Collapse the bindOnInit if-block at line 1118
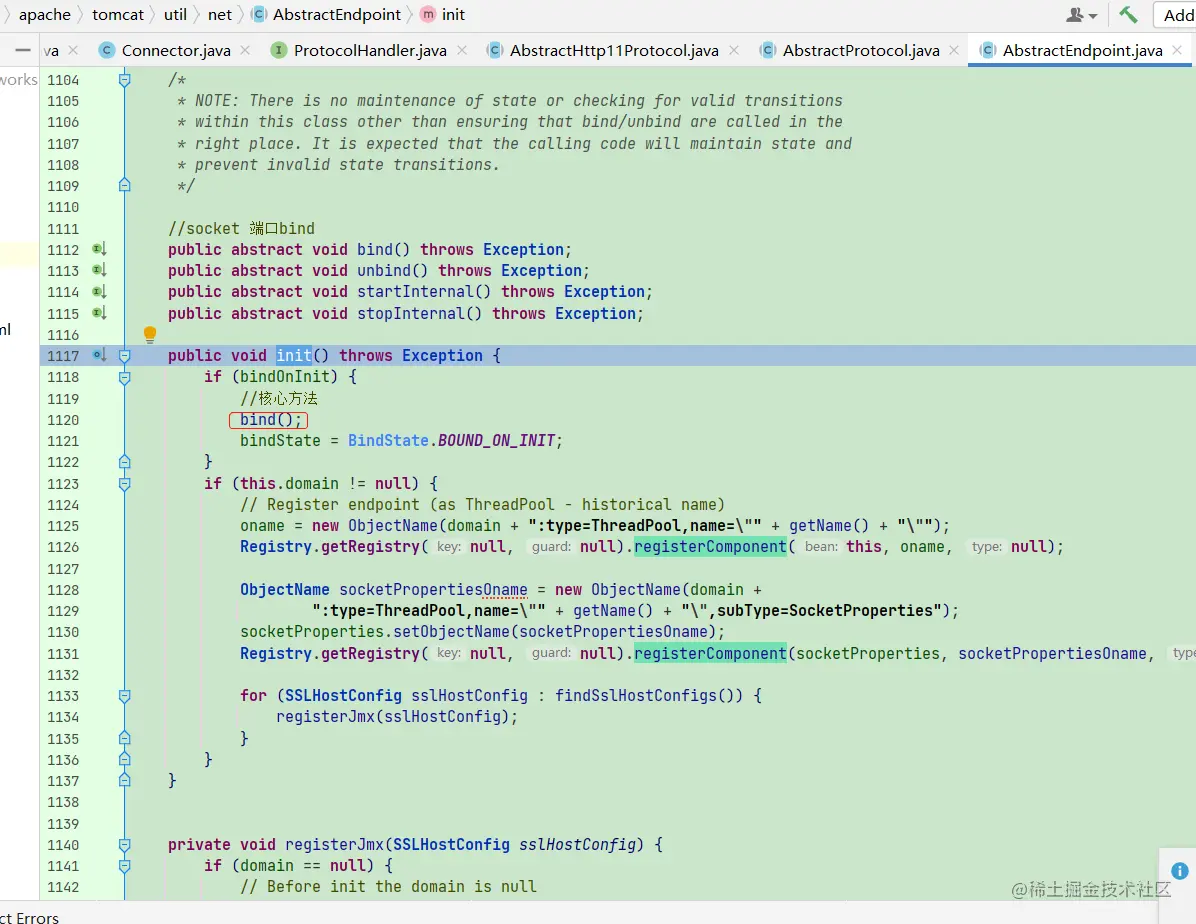This screenshot has height=924, width=1196. point(124,377)
